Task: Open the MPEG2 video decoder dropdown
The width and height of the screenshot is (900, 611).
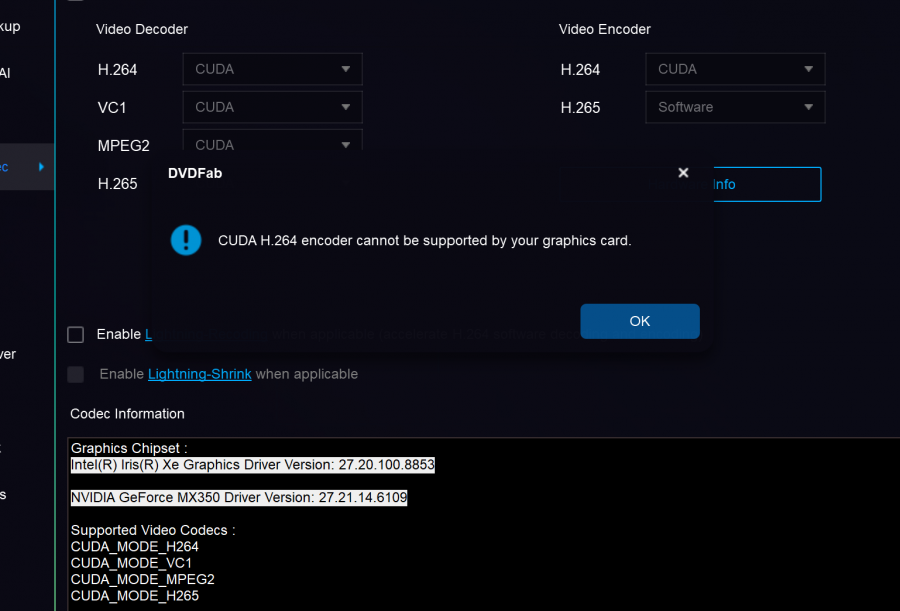Action: pyautogui.click(x=273, y=141)
